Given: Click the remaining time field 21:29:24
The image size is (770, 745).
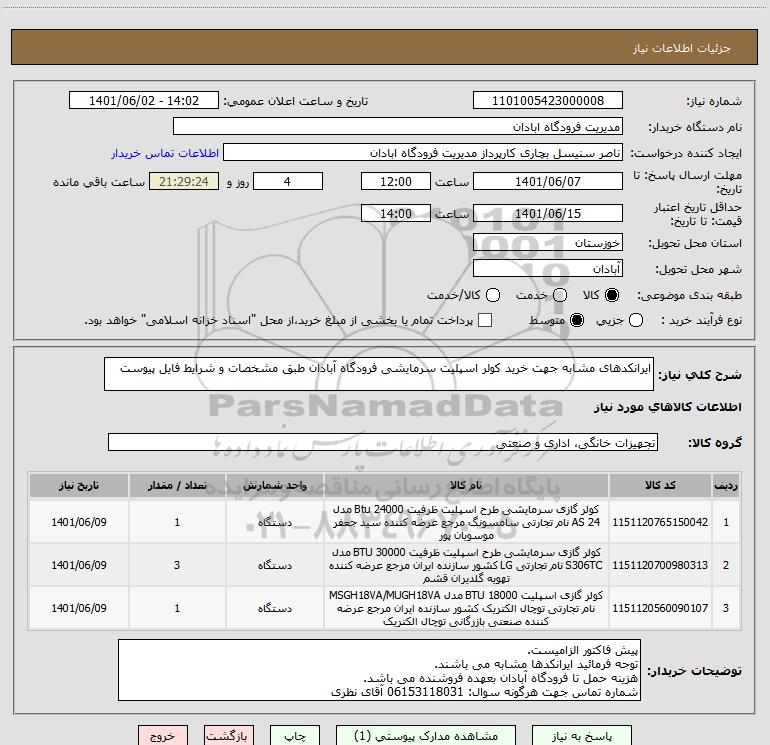Looking at the screenshot, I should click(x=184, y=181).
